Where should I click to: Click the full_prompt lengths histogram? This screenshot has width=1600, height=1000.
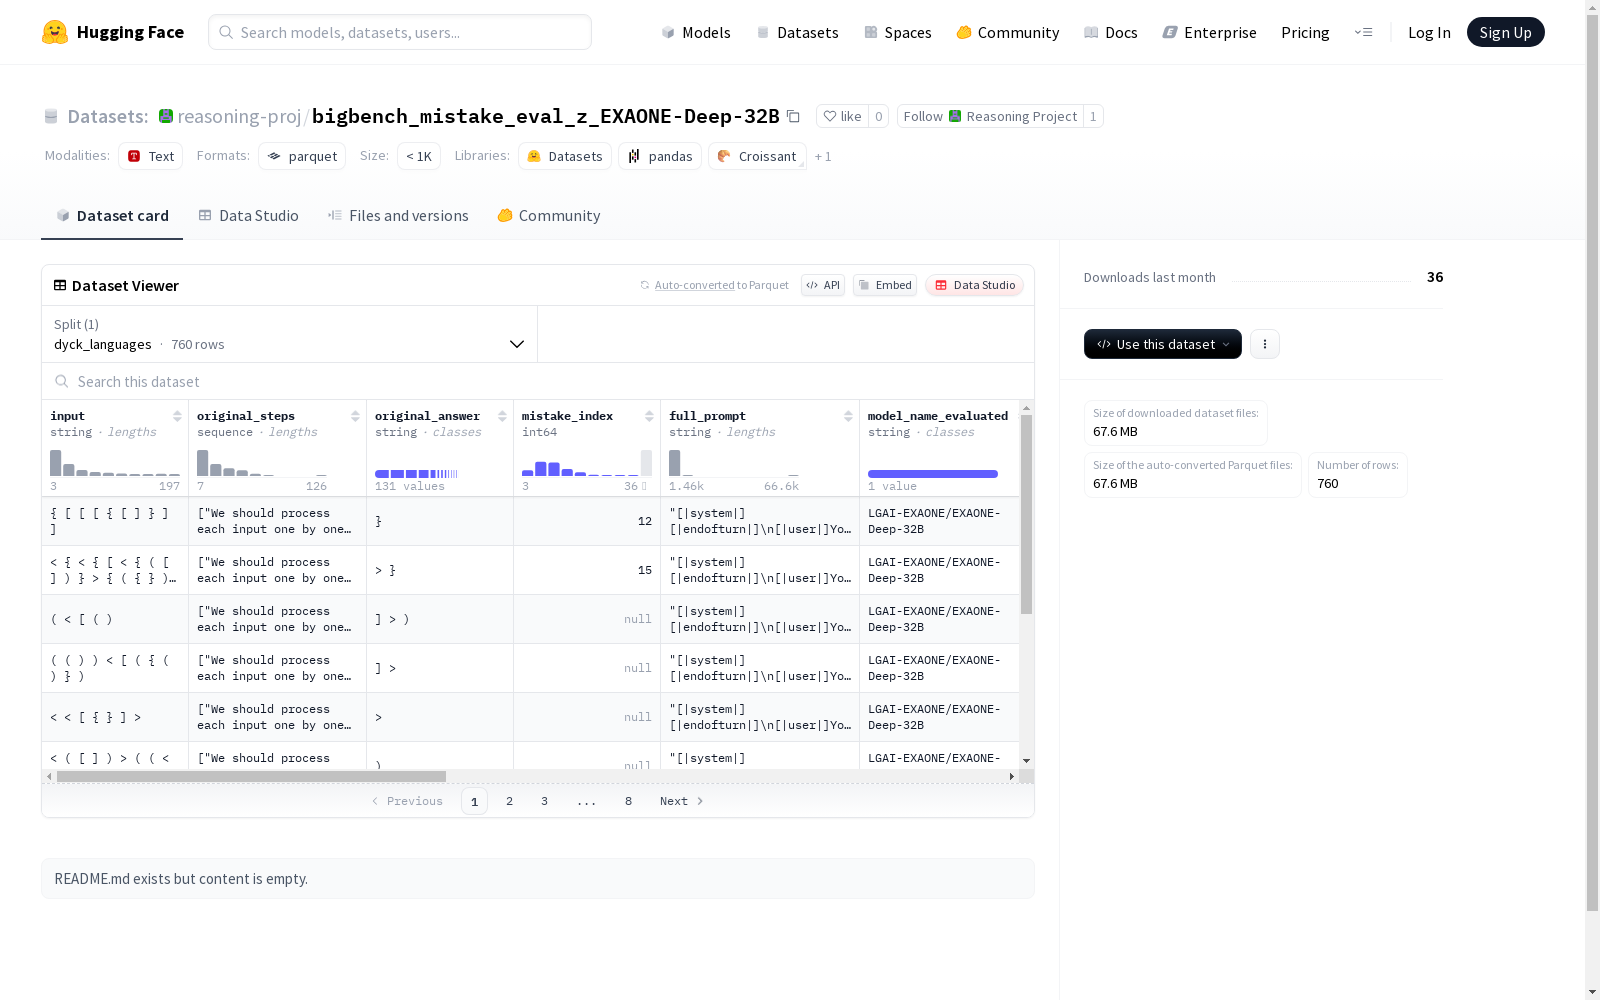pos(734,464)
